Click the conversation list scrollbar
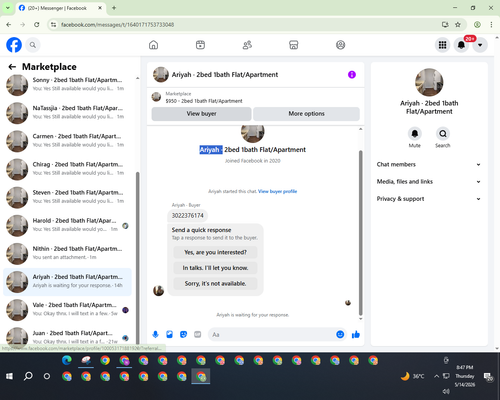 click(x=138, y=257)
